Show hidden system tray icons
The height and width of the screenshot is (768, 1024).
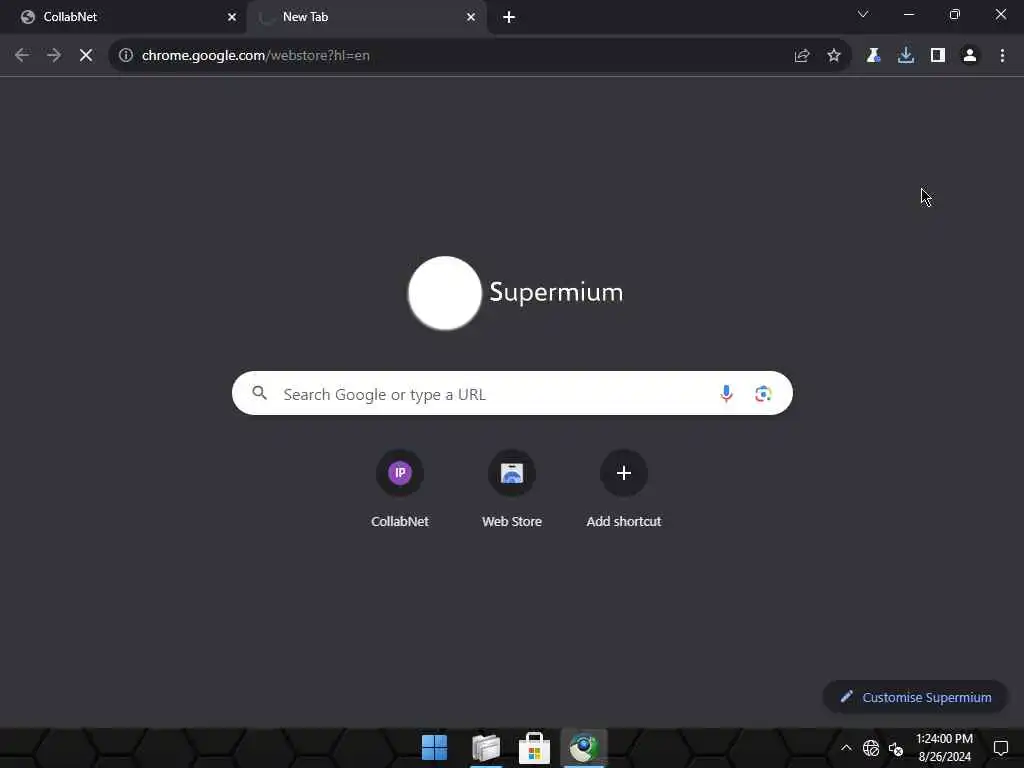click(x=846, y=748)
